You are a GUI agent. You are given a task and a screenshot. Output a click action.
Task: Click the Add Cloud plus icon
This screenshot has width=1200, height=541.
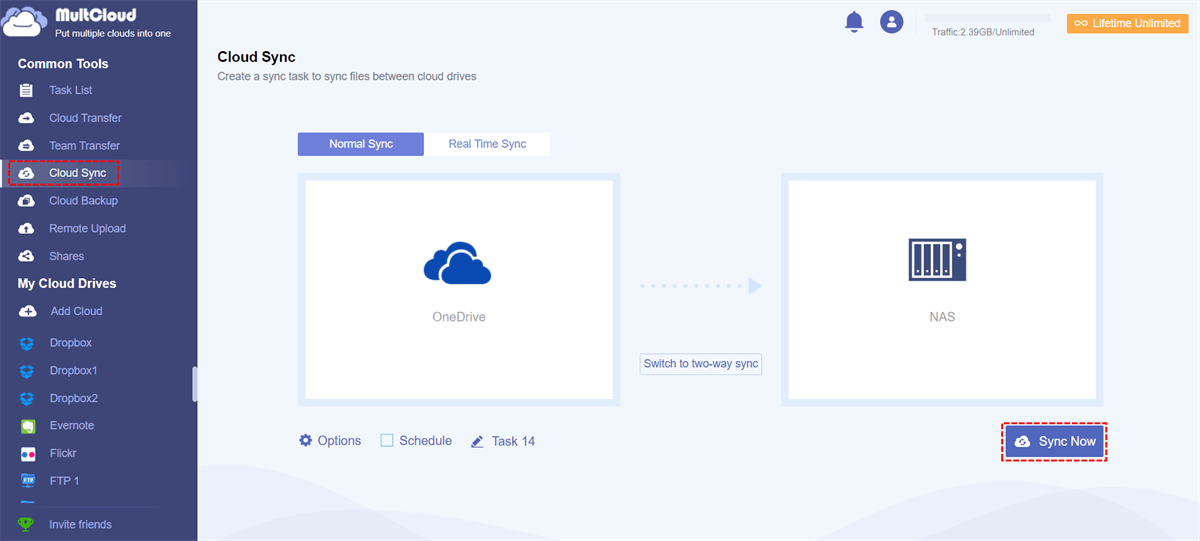[28, 311]
